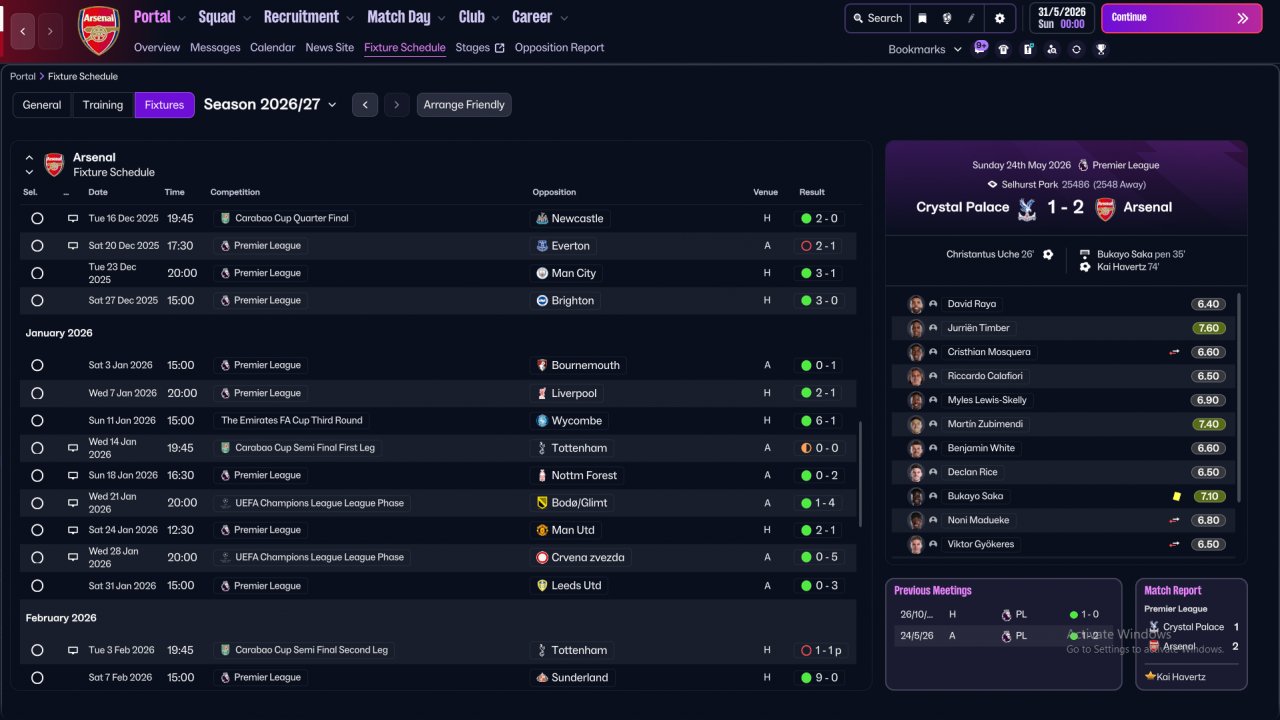Switch to the General view tab
1280x720 pixels.
coord(42,105)
